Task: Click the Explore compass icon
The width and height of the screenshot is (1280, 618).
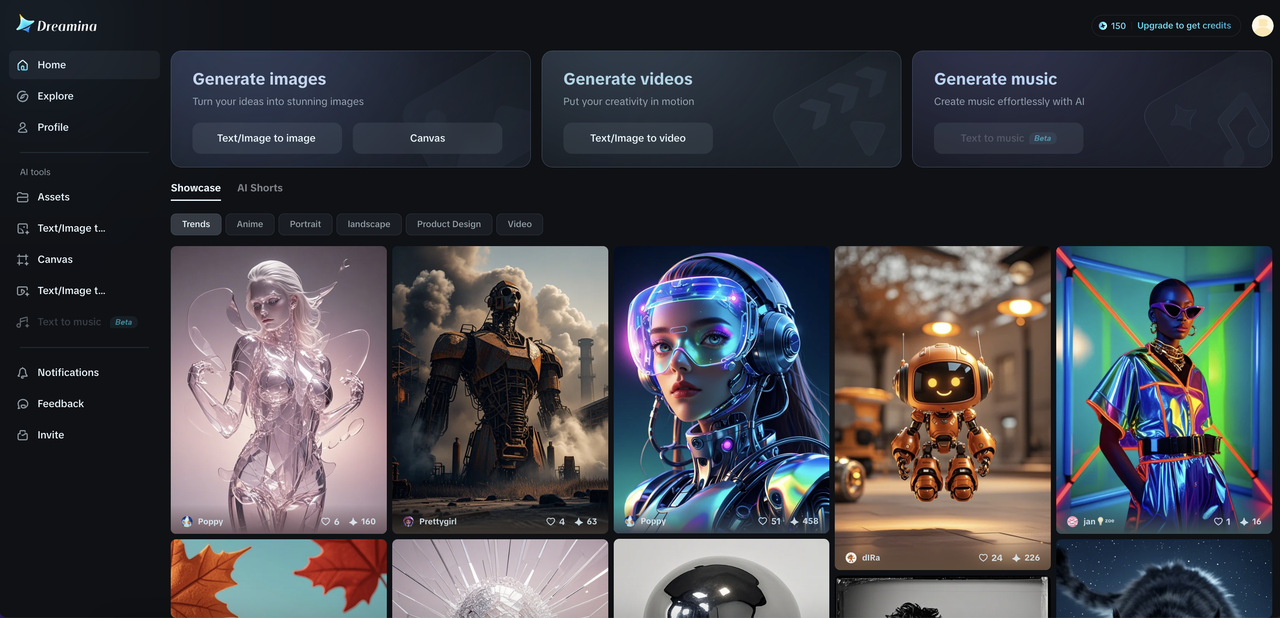Action: [x=23, y=96]
